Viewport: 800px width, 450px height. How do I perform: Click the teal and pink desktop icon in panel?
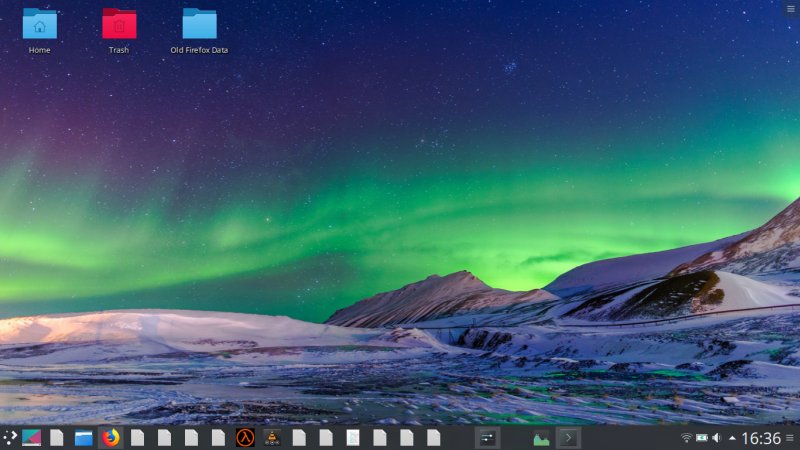tap(32, 438)
